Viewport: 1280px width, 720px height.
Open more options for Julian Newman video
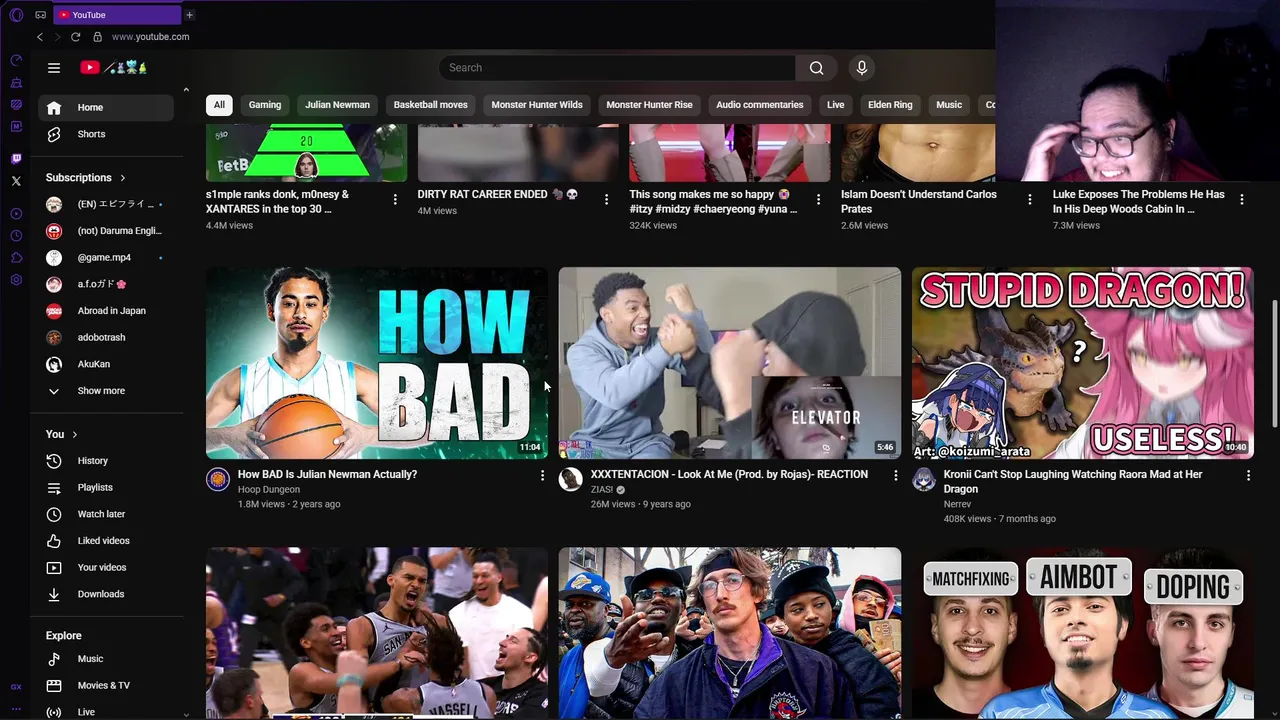542,476
